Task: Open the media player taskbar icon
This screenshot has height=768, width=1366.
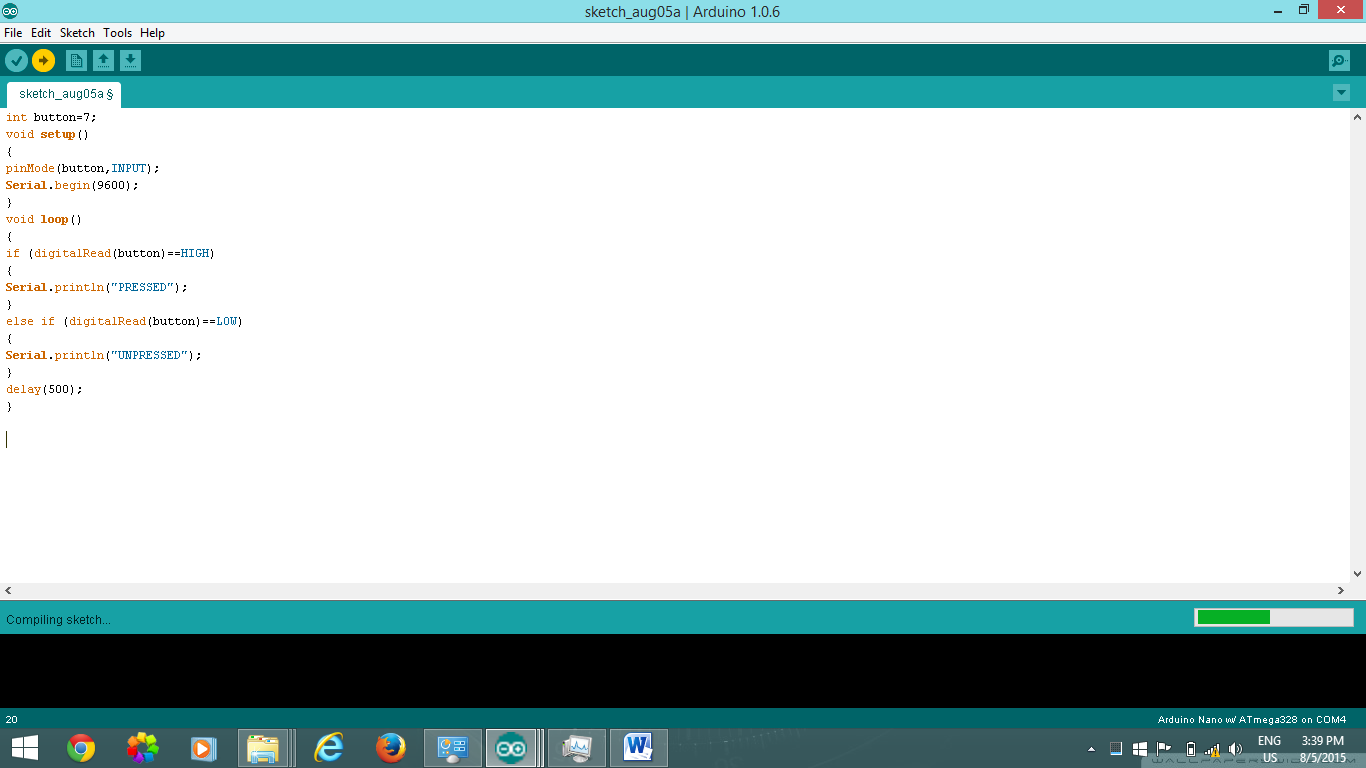Action: (x=203, y=748)
